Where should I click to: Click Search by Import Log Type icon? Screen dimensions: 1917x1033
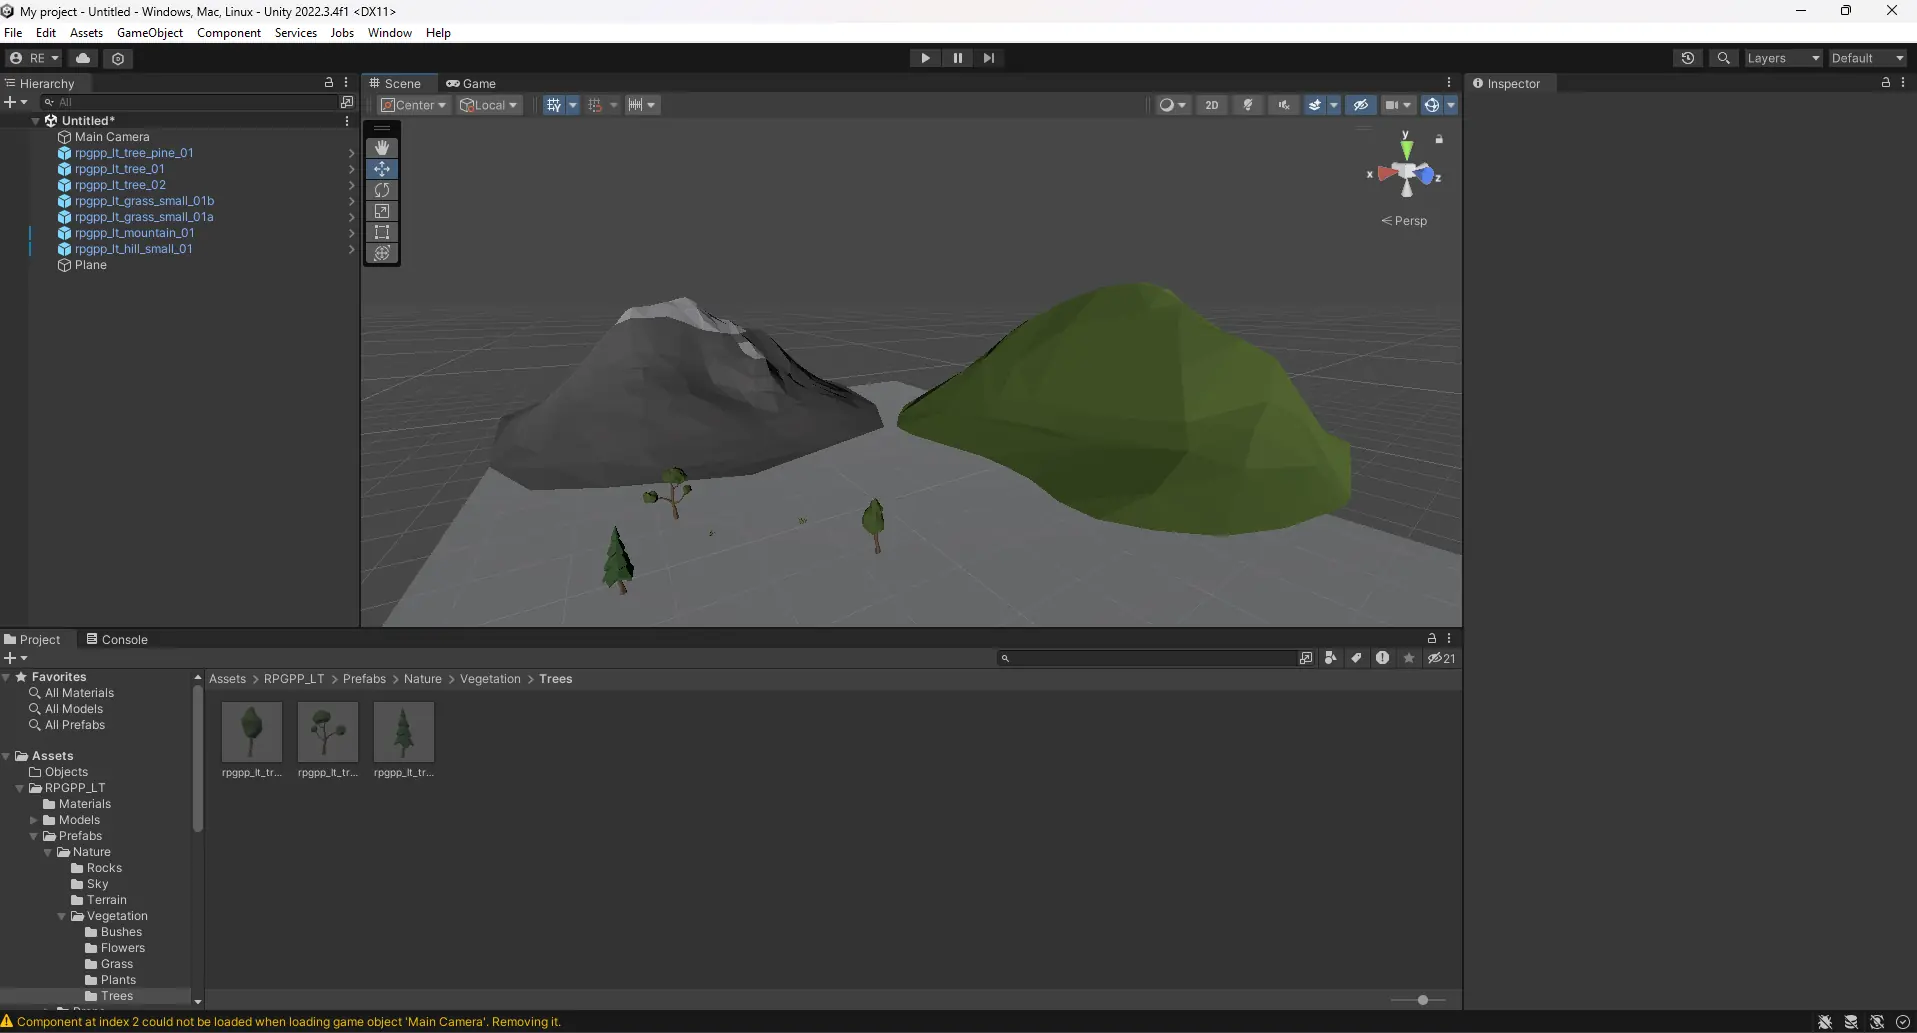(x=1383, y=658)
